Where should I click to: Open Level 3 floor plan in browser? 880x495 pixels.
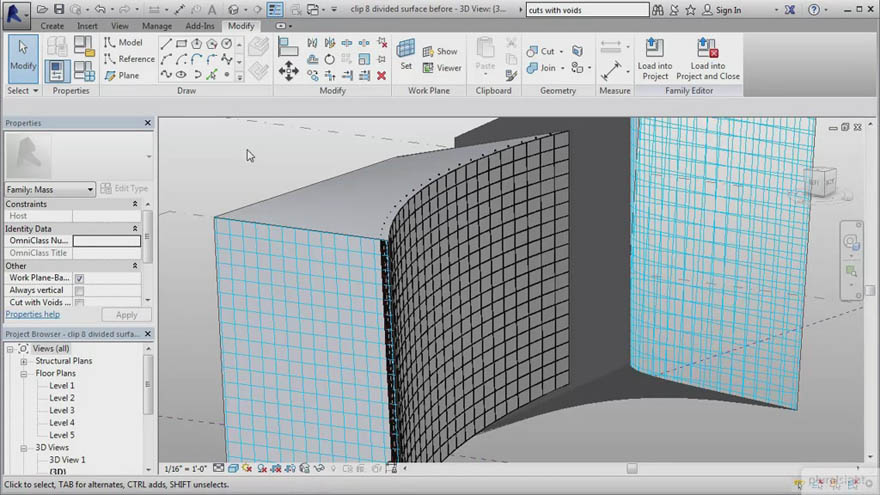62,410
